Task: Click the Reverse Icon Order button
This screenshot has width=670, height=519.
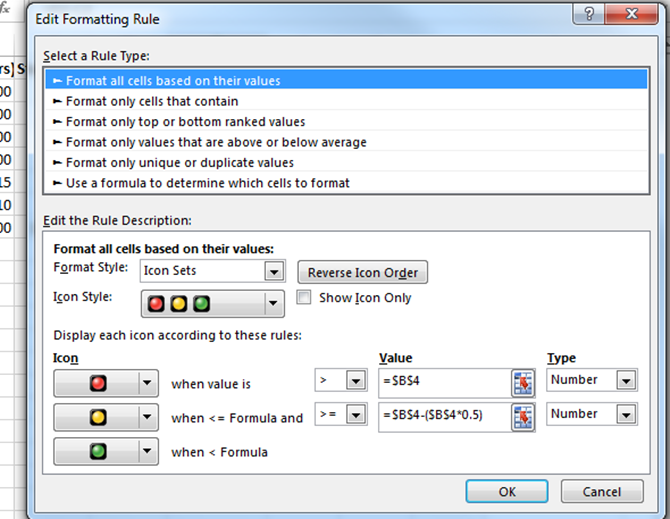Action: (x=363, y=273)
